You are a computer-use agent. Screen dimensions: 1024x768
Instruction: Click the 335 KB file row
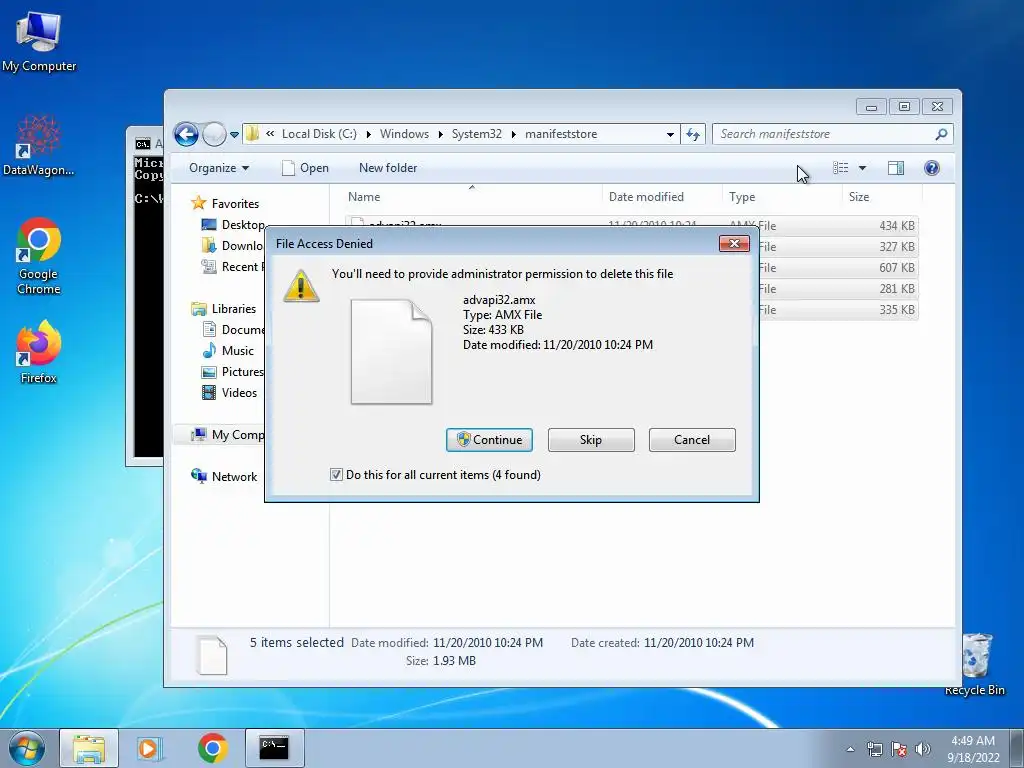839,310
